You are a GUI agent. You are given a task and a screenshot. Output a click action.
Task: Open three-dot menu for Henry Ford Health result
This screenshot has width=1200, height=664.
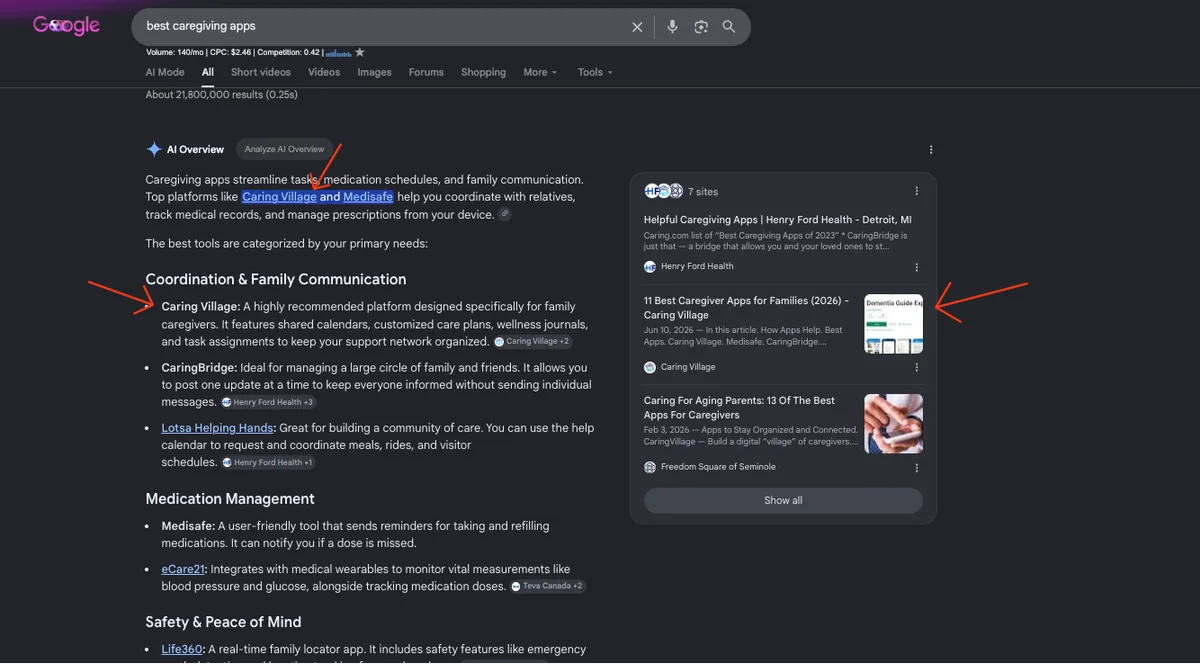tap(917, 267)
